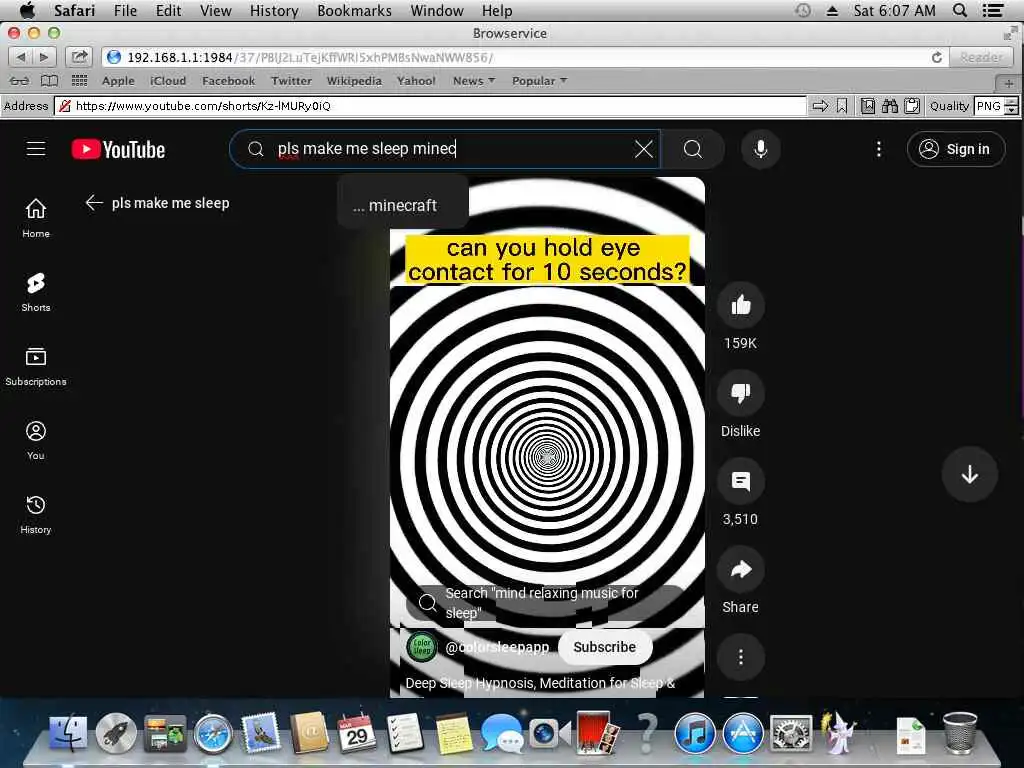
Task: Sign in to YouTube
Action: (955, 149)
